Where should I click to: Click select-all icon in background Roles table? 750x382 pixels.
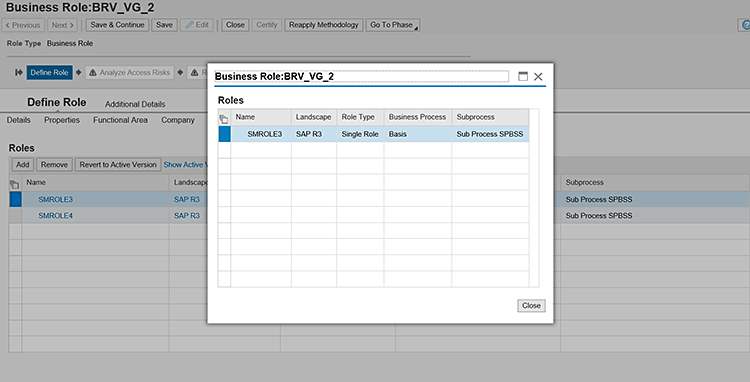pyautogui.click(x=15, y=183)
